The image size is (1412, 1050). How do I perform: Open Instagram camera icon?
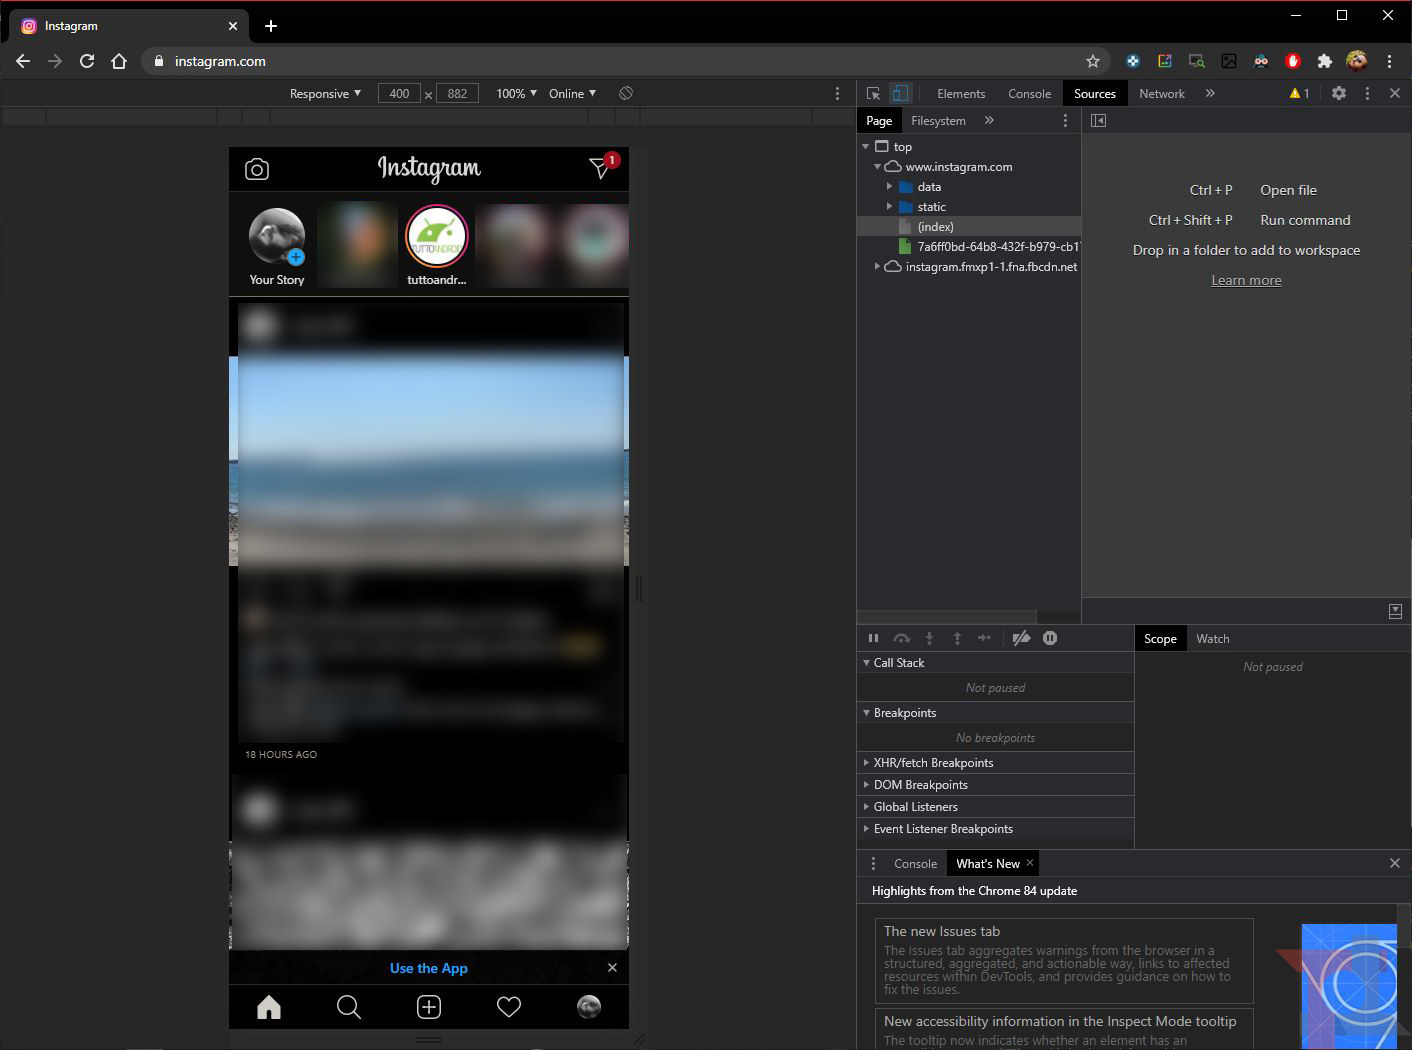(x=257, y=169)
